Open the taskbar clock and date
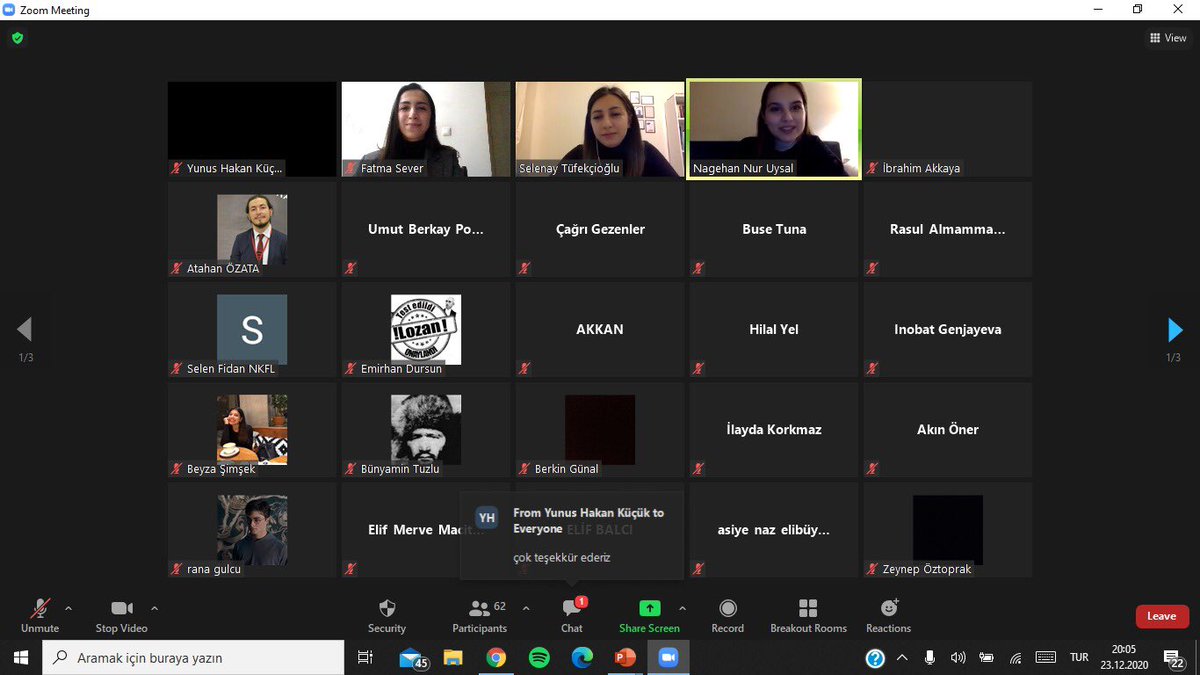Screen dimensions: 1200x675 pyautogui.click(x=1123, y=658)
